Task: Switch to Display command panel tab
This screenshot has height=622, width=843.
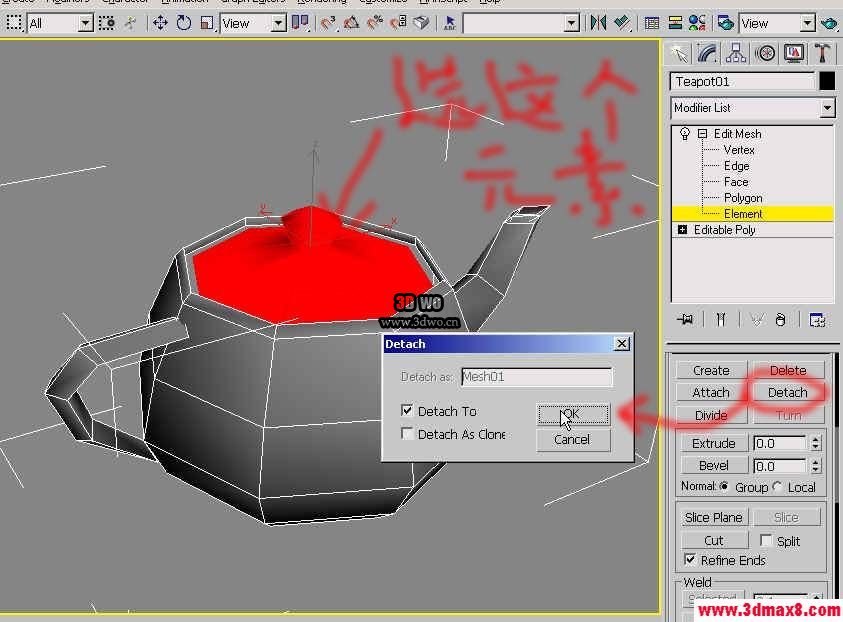Action: [794, 53]
